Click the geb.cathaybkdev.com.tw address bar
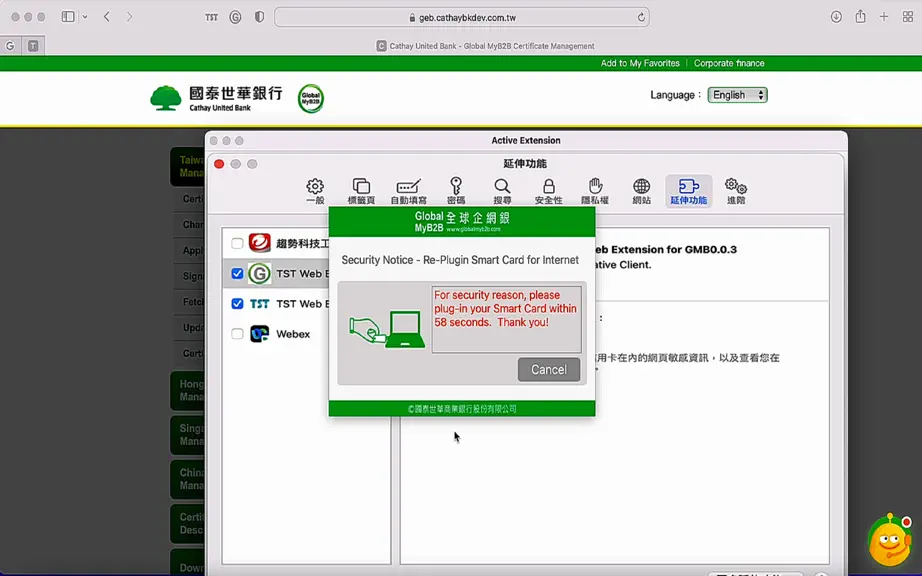922x576 pixels. tap(462, 18)
